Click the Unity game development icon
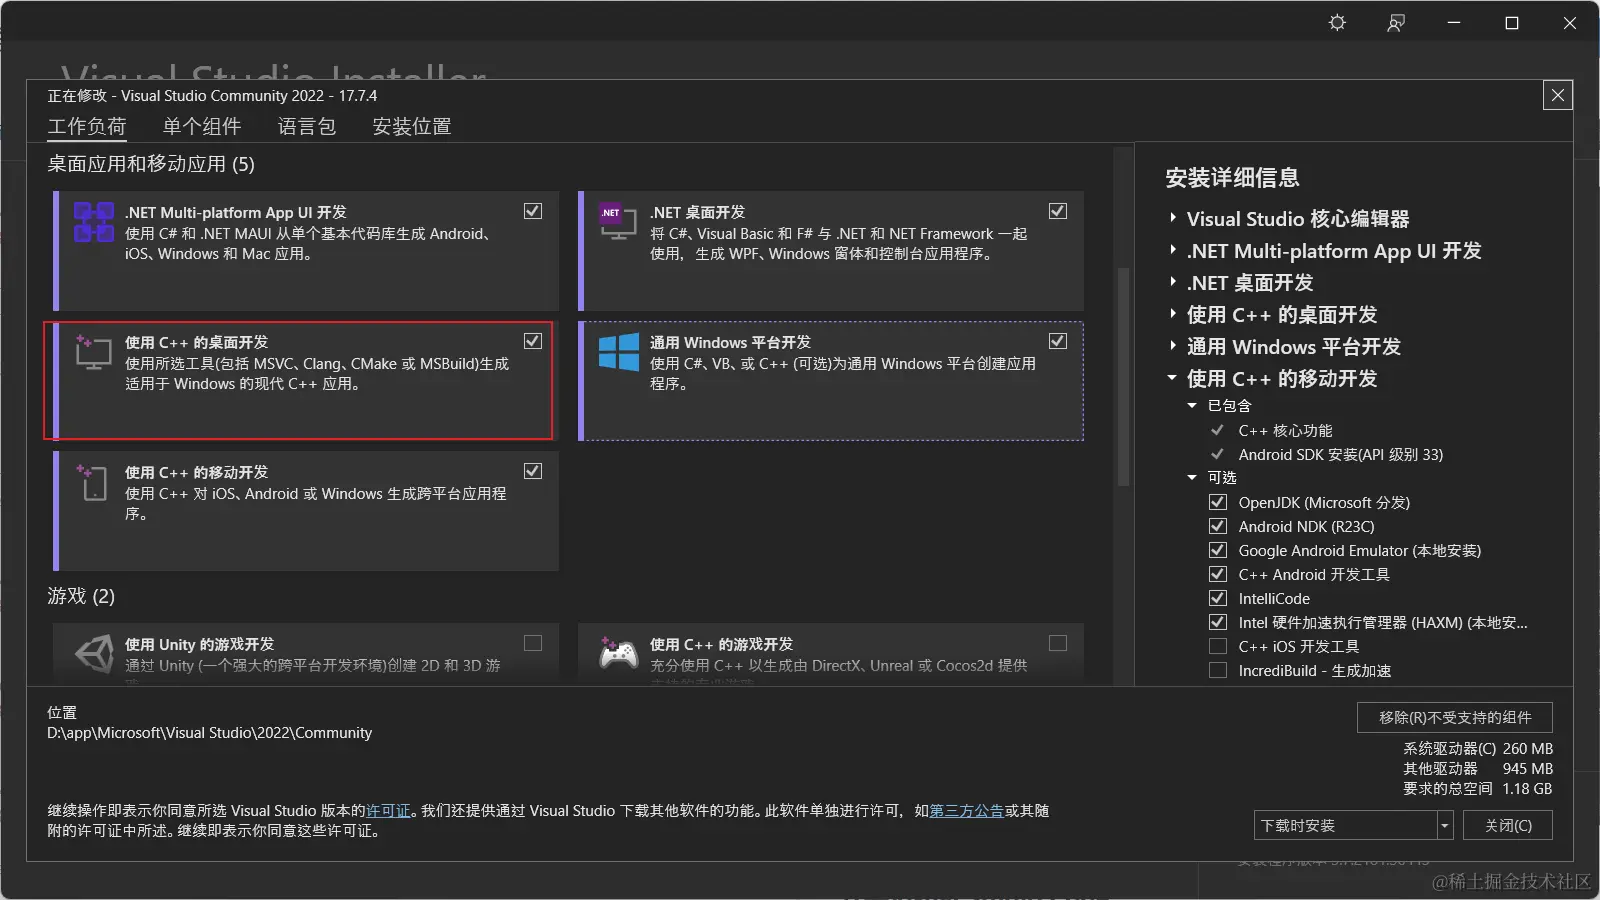Image resolution: width=1600 pixels, height=900 pixels. tap(95, 654)
